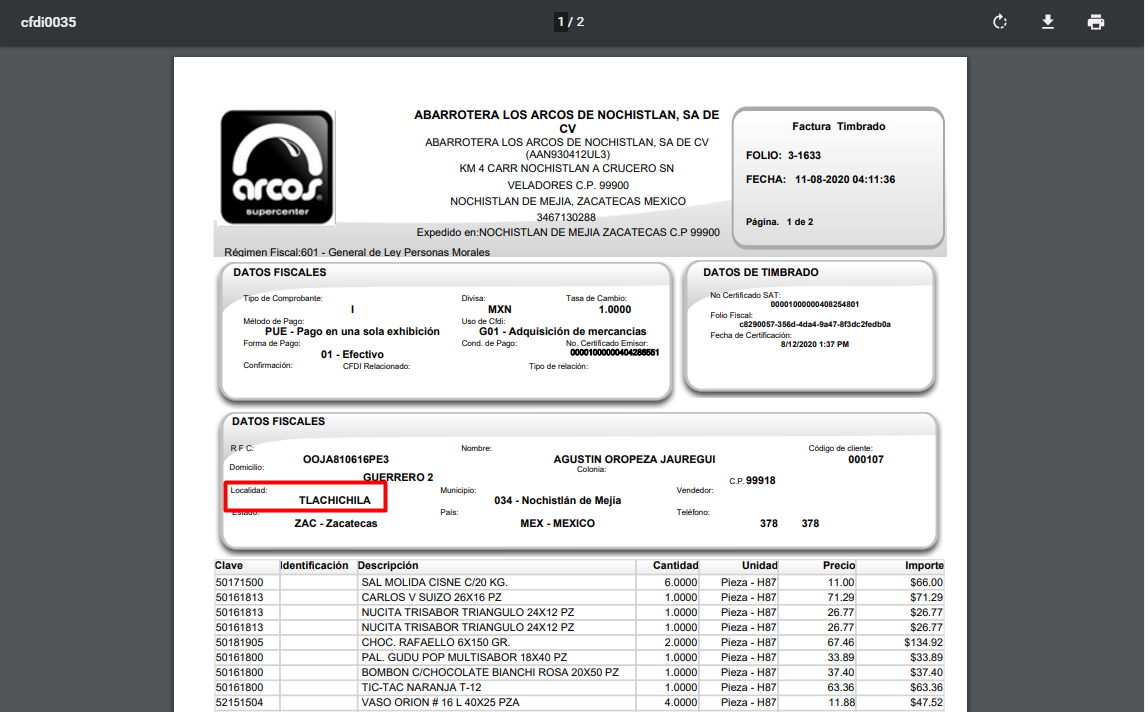The image size is (1145, 712).
Task: Select the FOLIO value 3-1633
Action: coord(804,156)
